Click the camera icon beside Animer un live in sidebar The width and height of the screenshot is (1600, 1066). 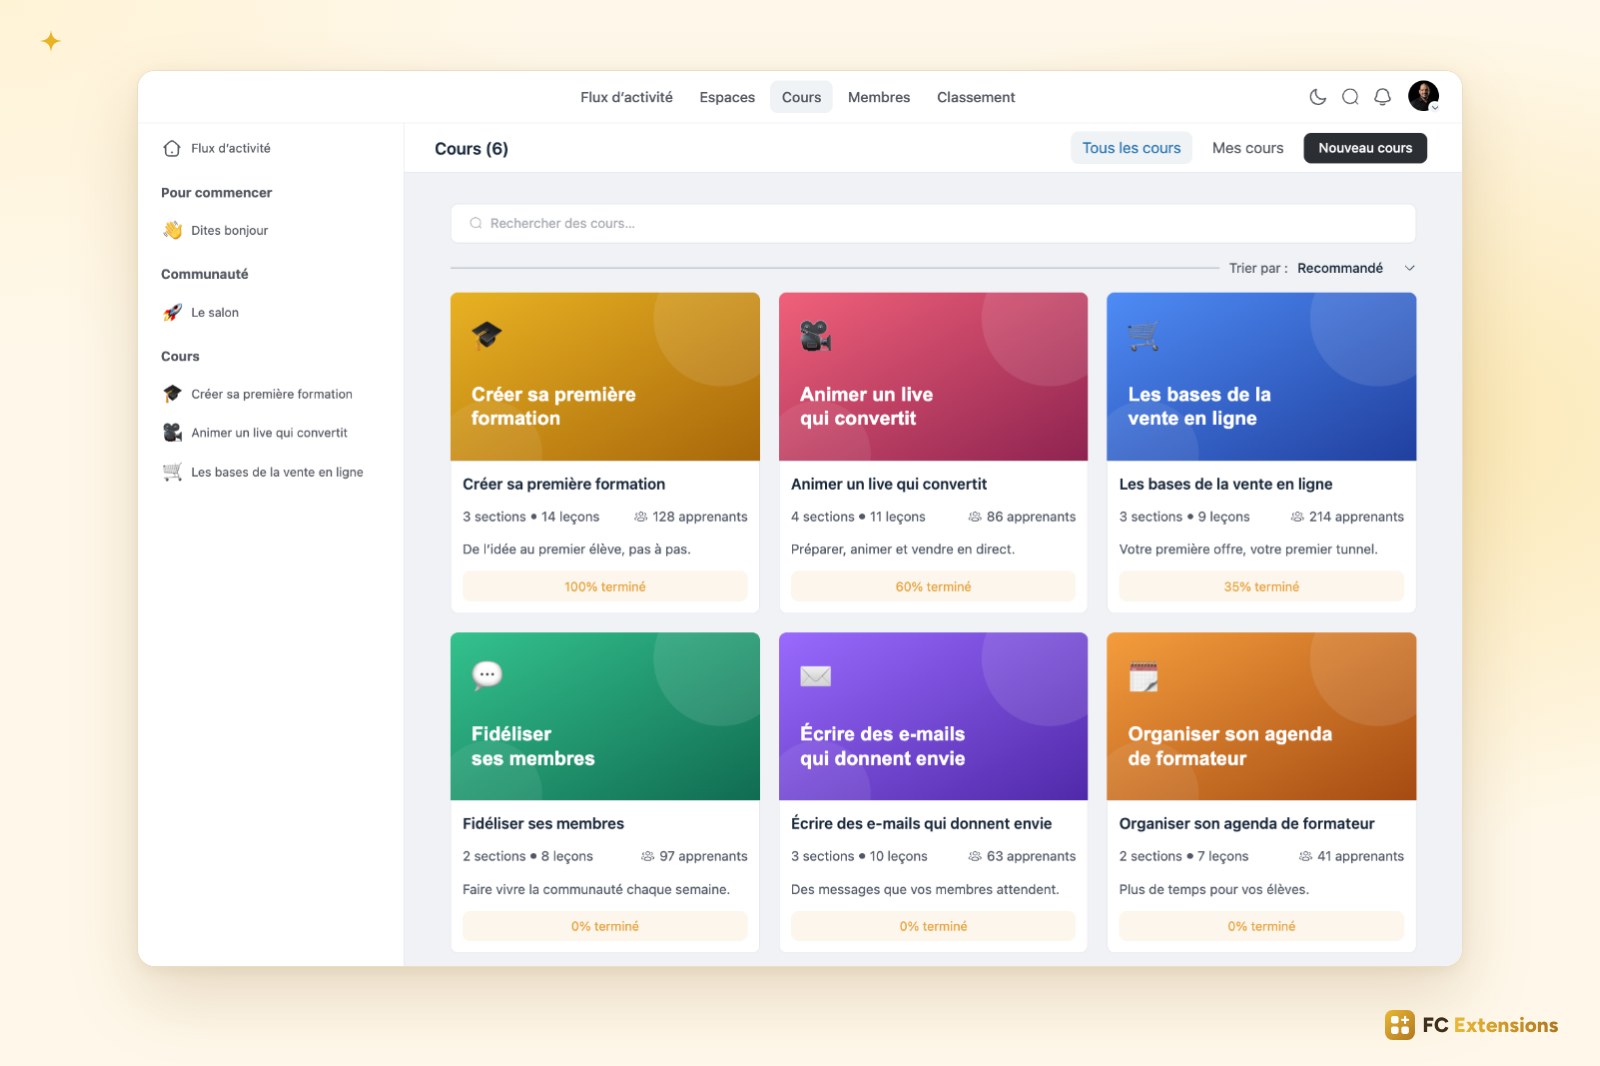pyautogui.click(x=172, y=433)
